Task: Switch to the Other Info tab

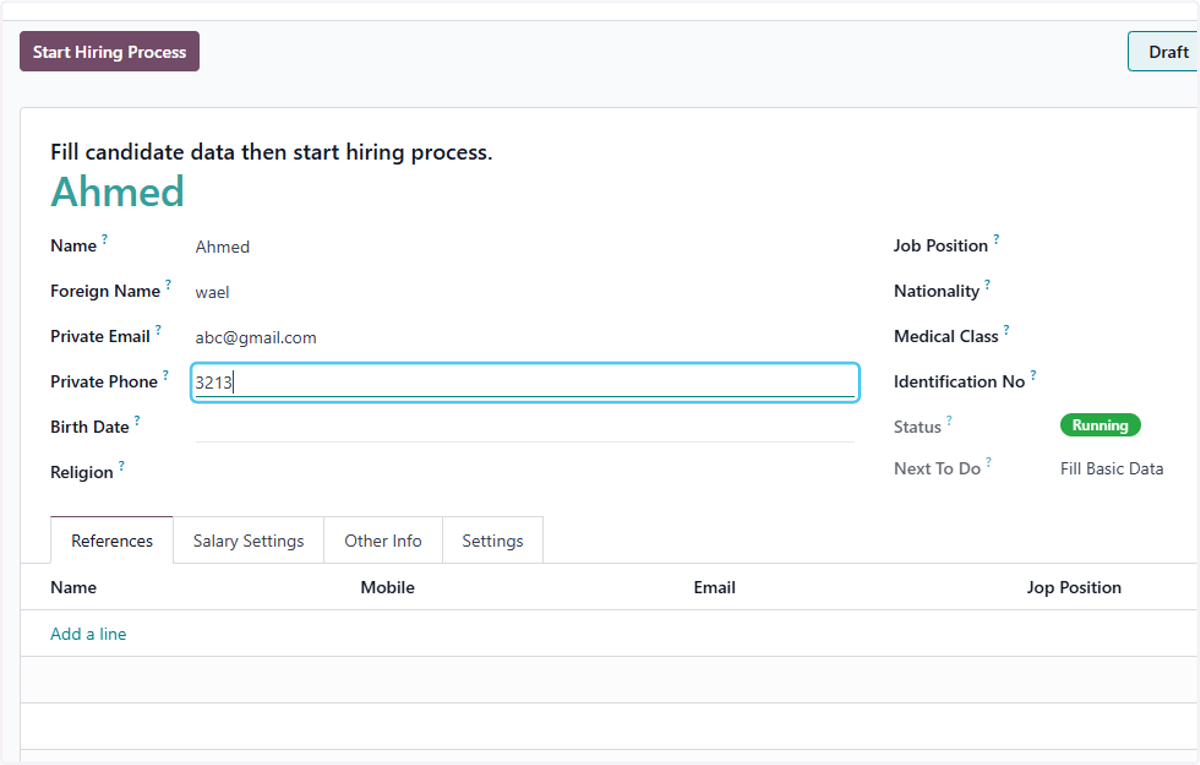Action: [383, 541]
